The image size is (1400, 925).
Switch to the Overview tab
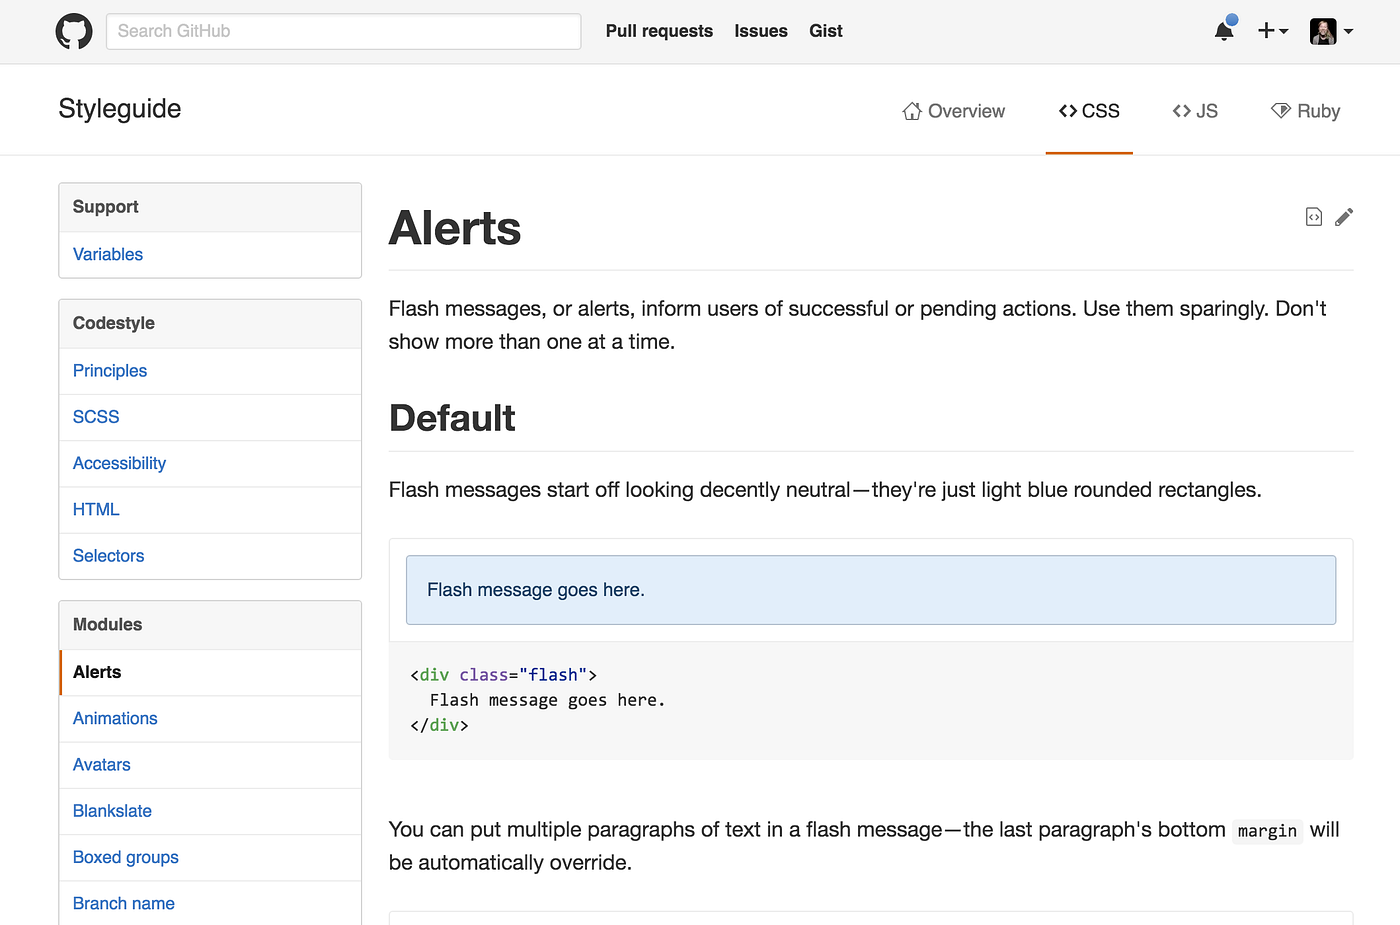coord(953,111)
